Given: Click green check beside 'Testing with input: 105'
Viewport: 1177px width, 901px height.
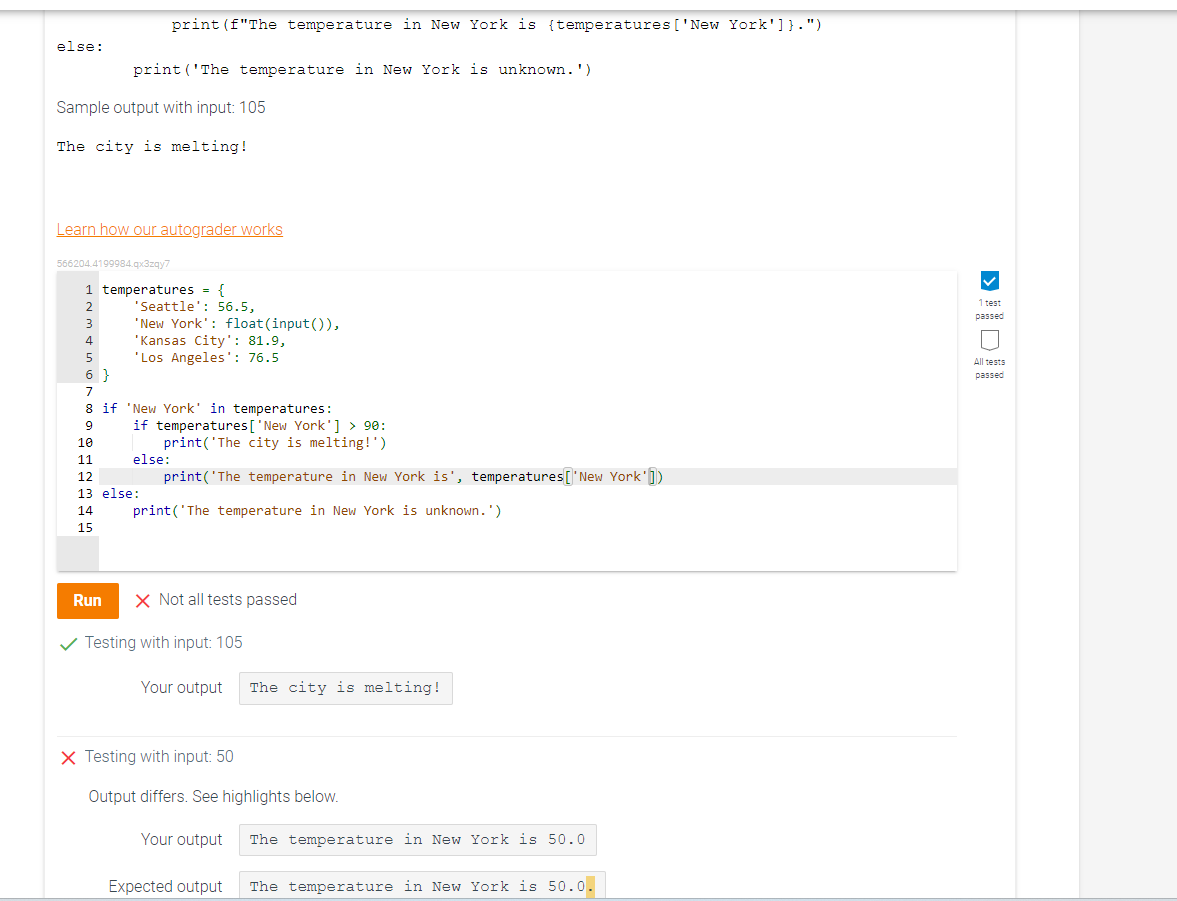Looking at the screenshot, I should tap(68, 644).
